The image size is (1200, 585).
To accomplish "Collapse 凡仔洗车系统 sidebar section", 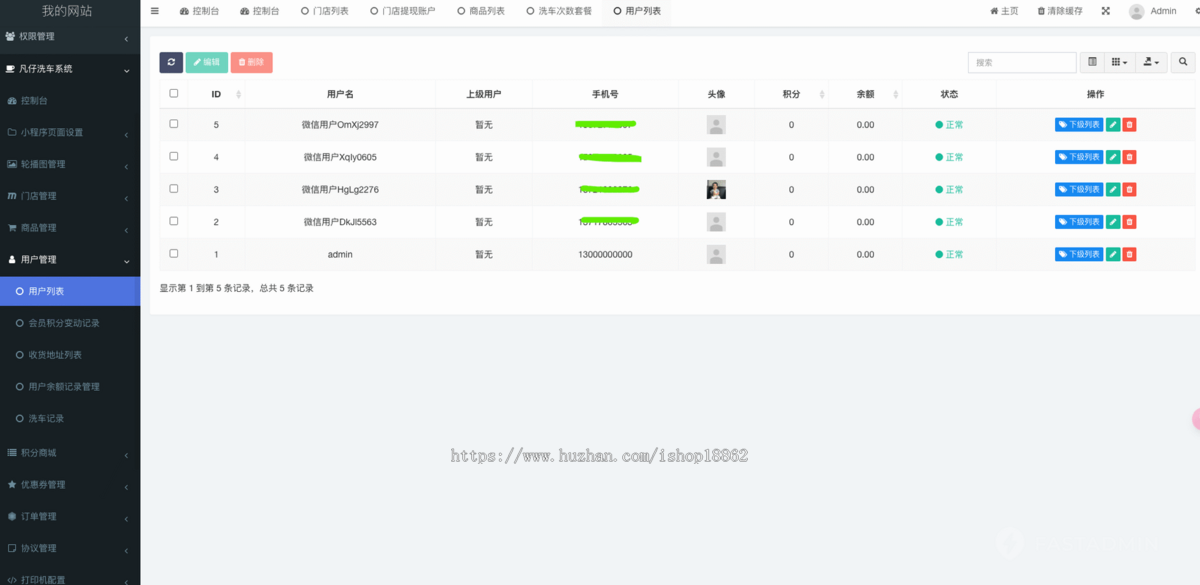I will [70, 69].
